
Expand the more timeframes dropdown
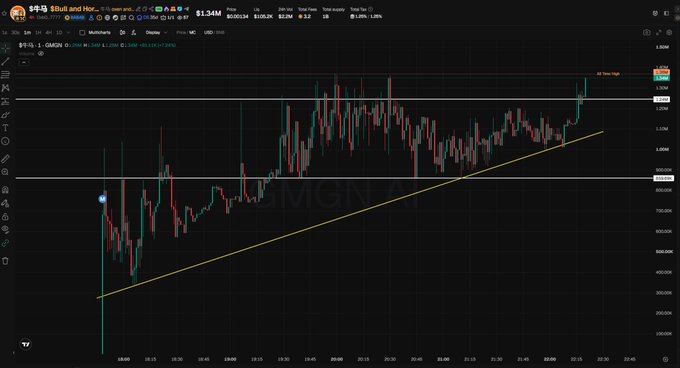point(69,33)
